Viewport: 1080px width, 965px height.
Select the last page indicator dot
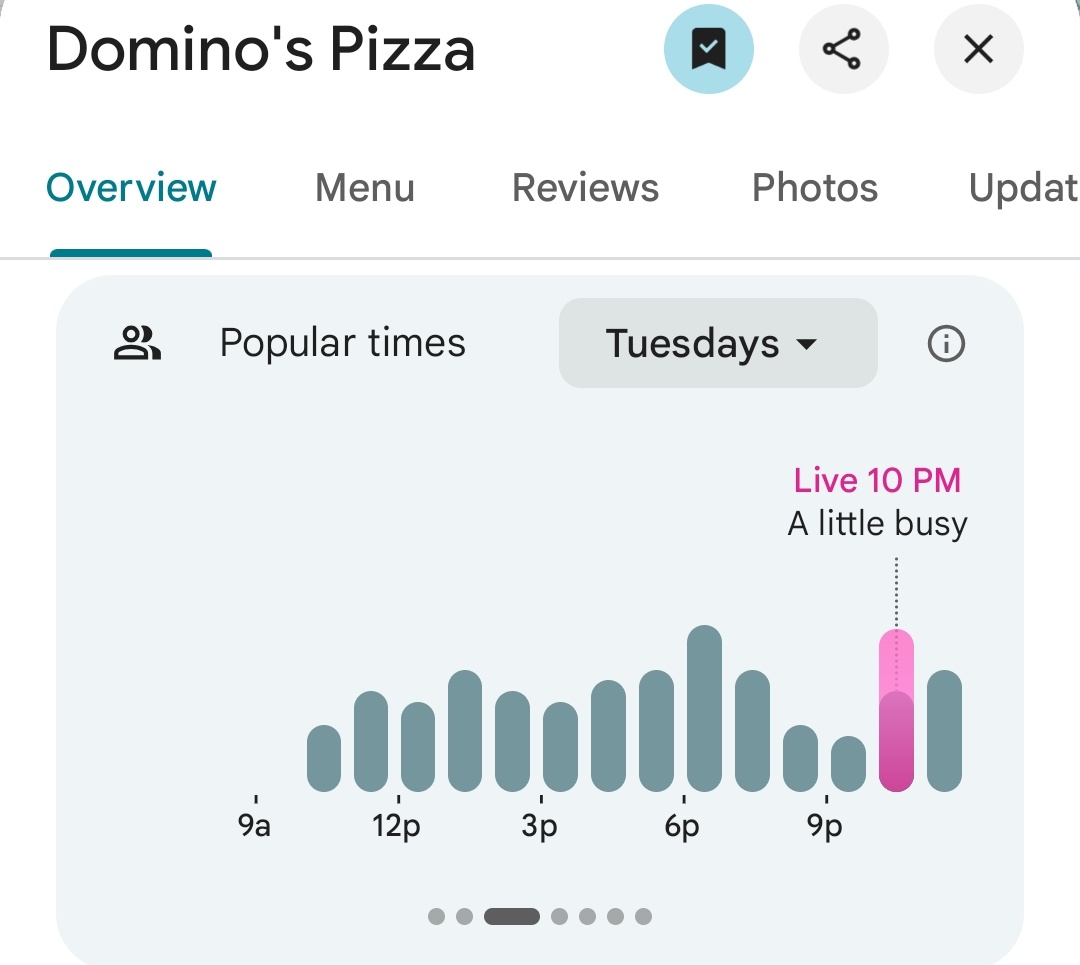pos(643,916)
